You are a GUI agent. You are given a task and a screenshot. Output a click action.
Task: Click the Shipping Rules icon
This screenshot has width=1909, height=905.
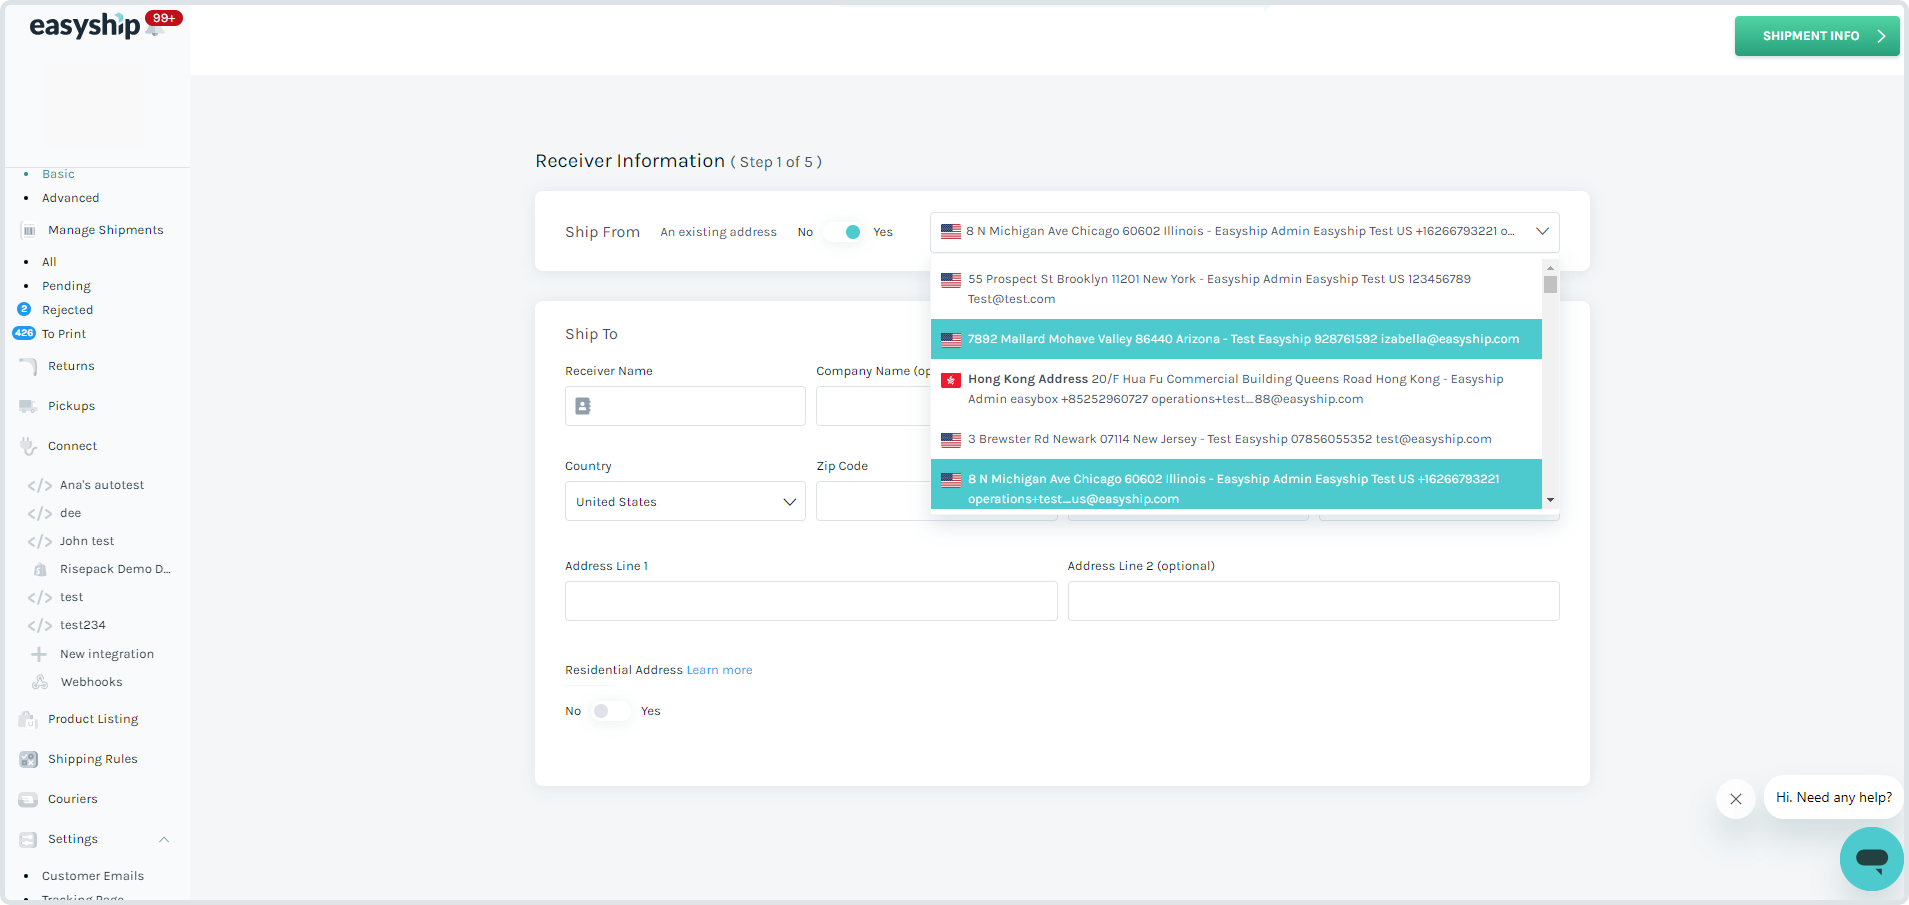29,759
